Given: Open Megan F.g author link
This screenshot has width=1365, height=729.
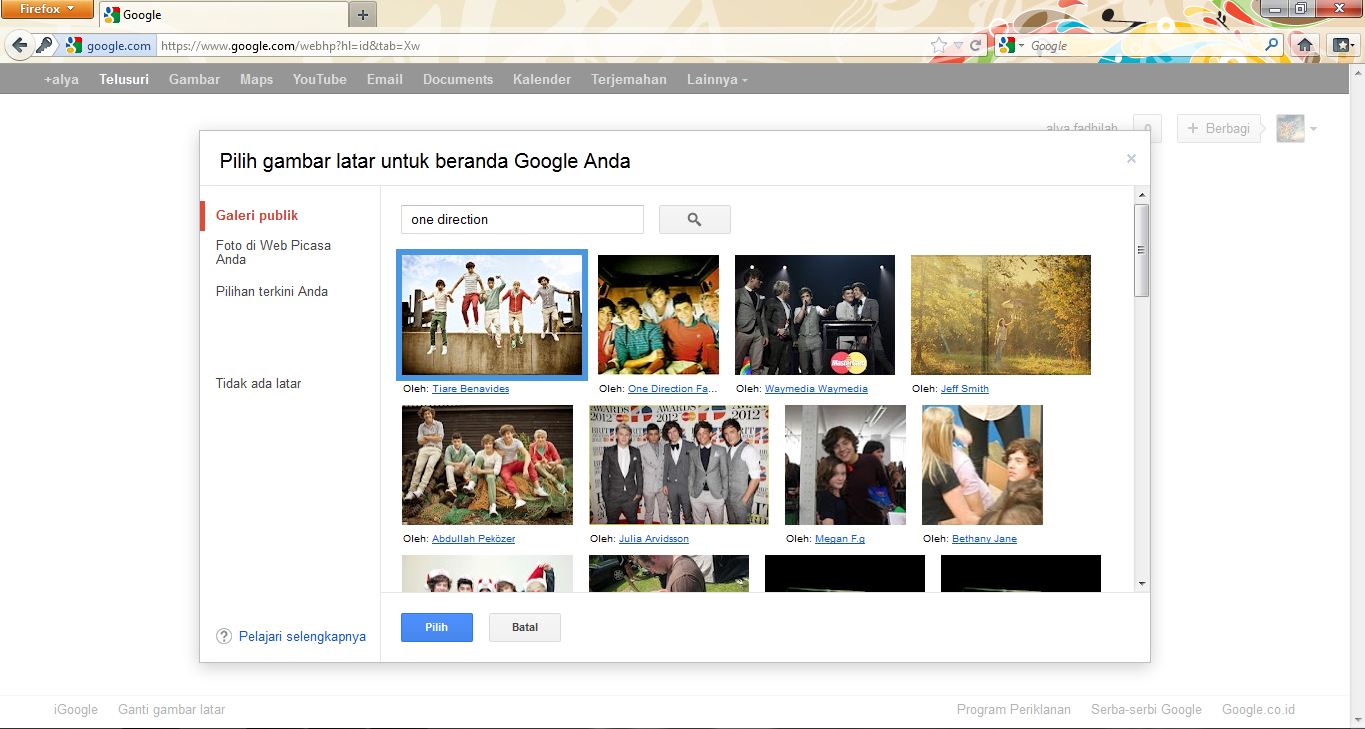Looking at the screenshot, I should pyautogui.click(x=840, y=538).
